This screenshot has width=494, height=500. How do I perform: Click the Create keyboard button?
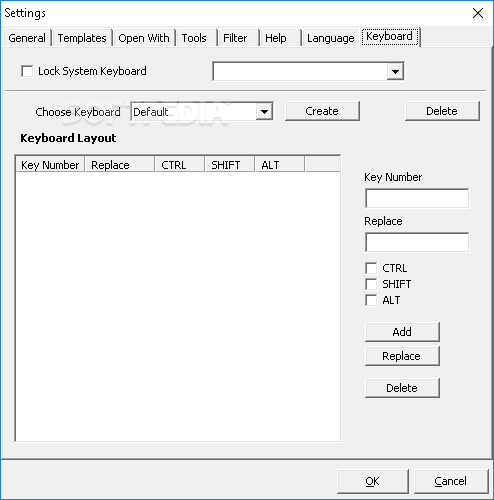(x=322, y=111)
